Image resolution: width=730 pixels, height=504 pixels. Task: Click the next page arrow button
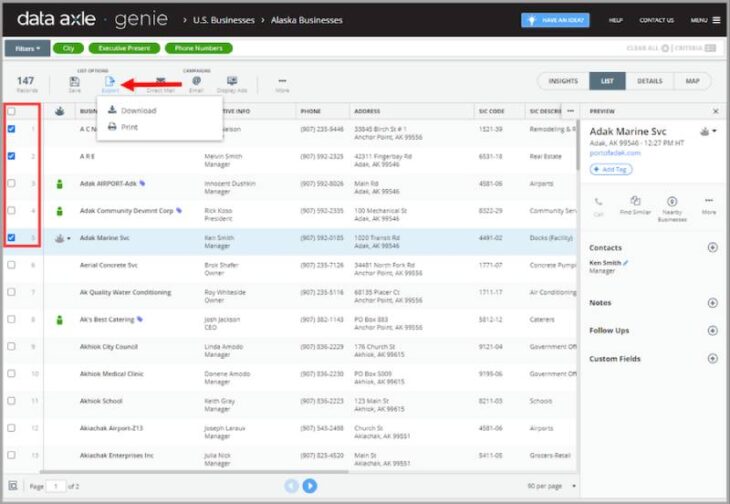point(310,486)
